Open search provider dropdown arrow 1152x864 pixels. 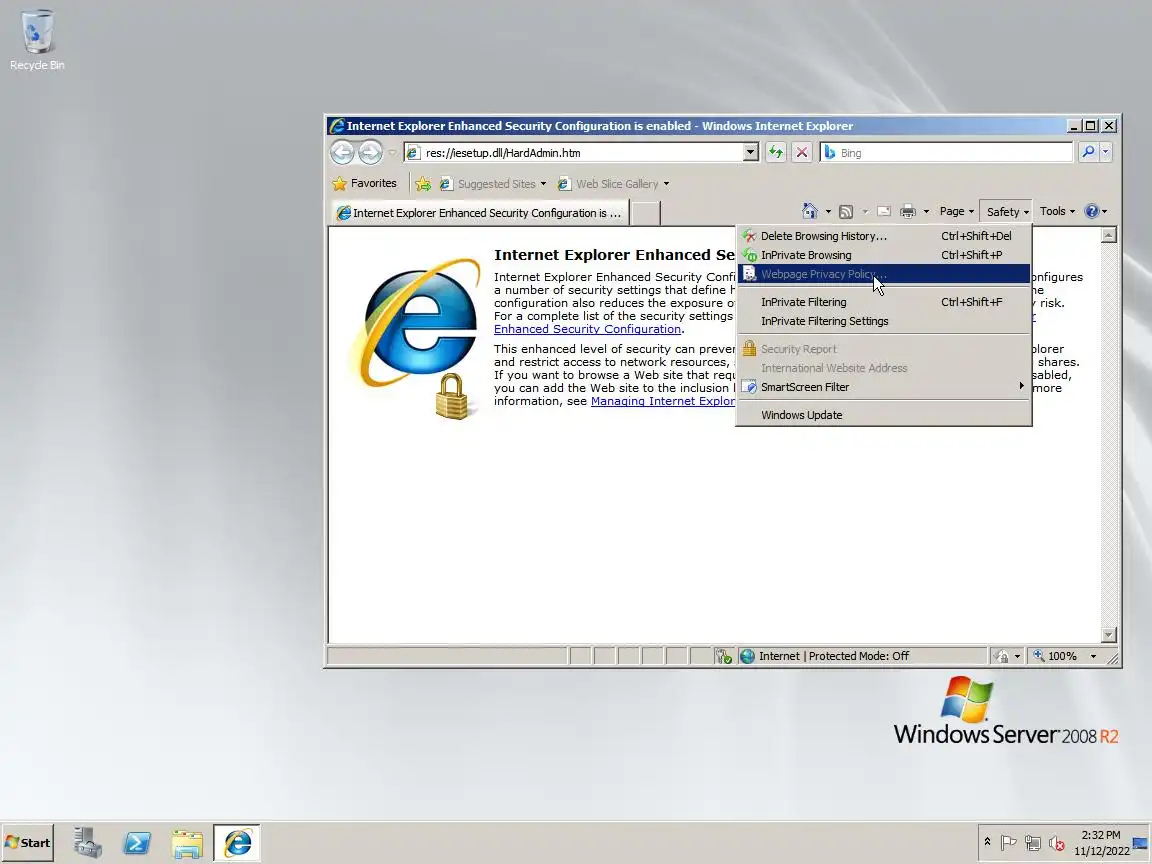[1106, 152]
